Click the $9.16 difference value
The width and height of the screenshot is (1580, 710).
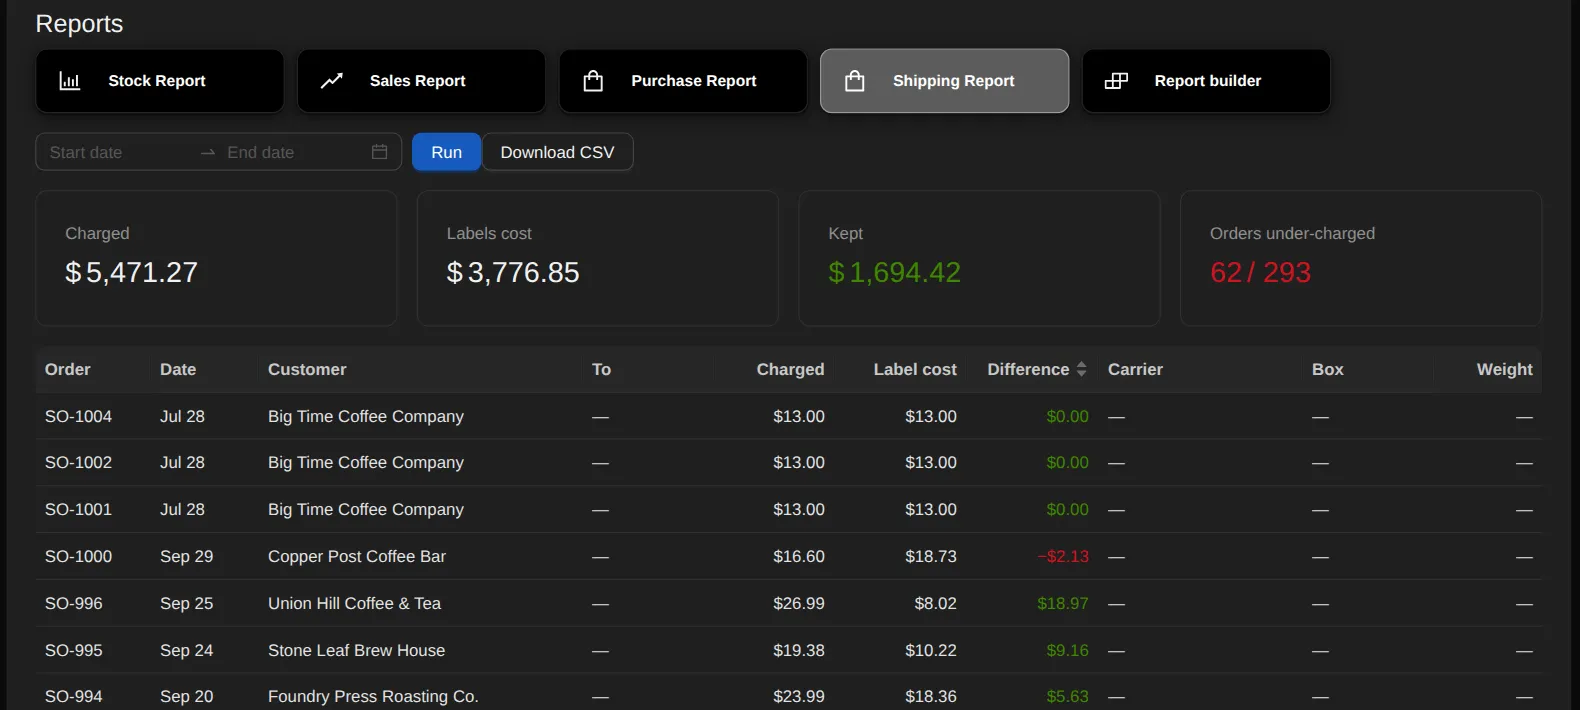tap(1068, 650)
